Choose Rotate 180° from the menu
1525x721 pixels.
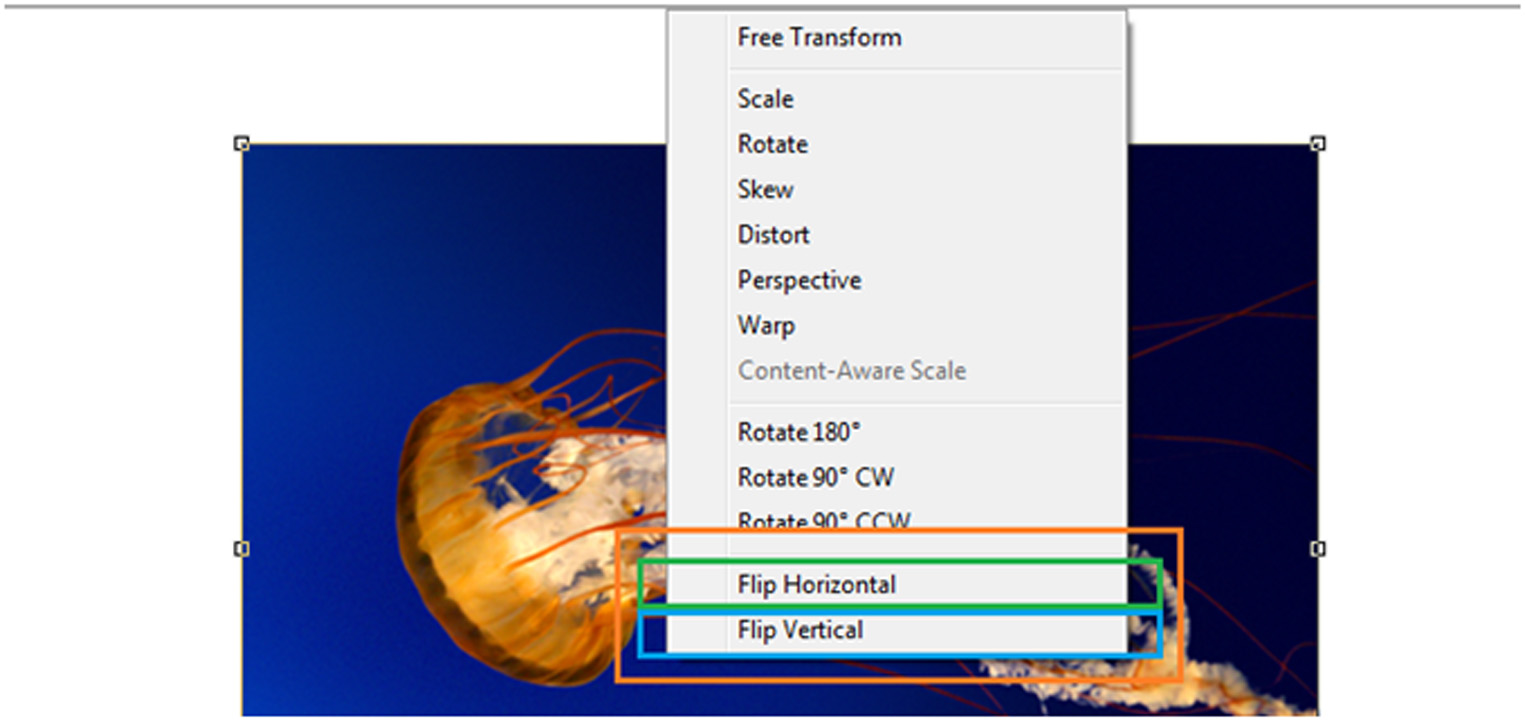coord(800,432)
